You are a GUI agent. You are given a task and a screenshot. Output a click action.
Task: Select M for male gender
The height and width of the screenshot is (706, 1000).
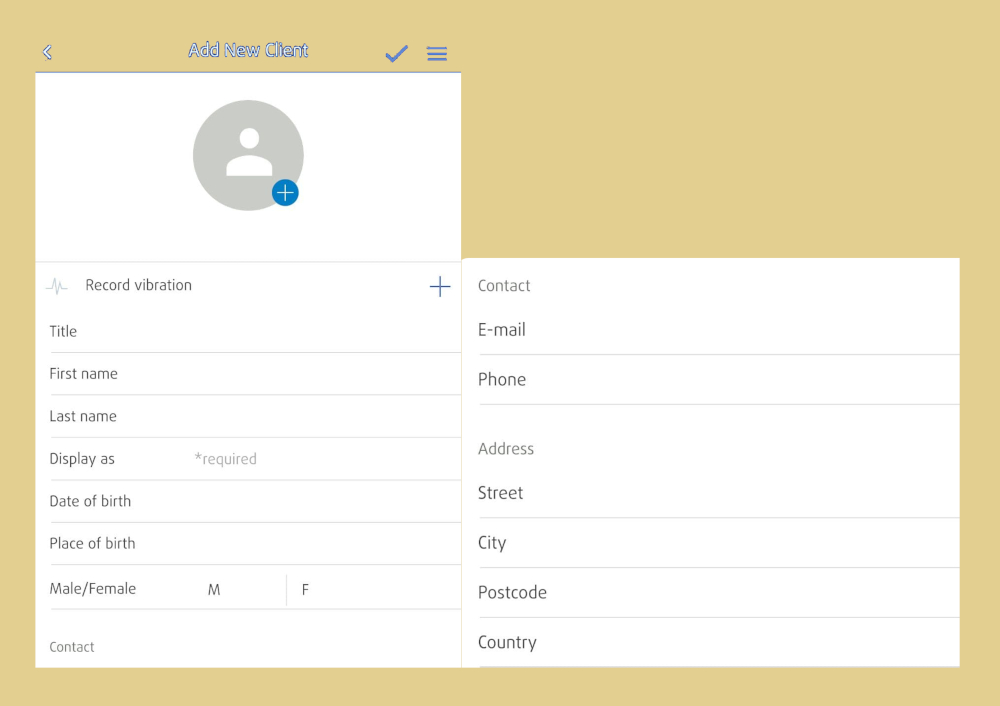coord(214,590)
